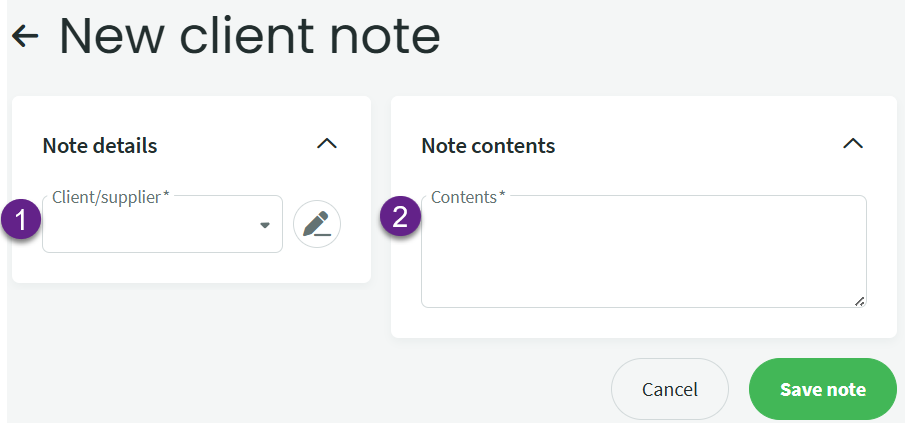Click the blank area of the Note details card

coord(191,267)
